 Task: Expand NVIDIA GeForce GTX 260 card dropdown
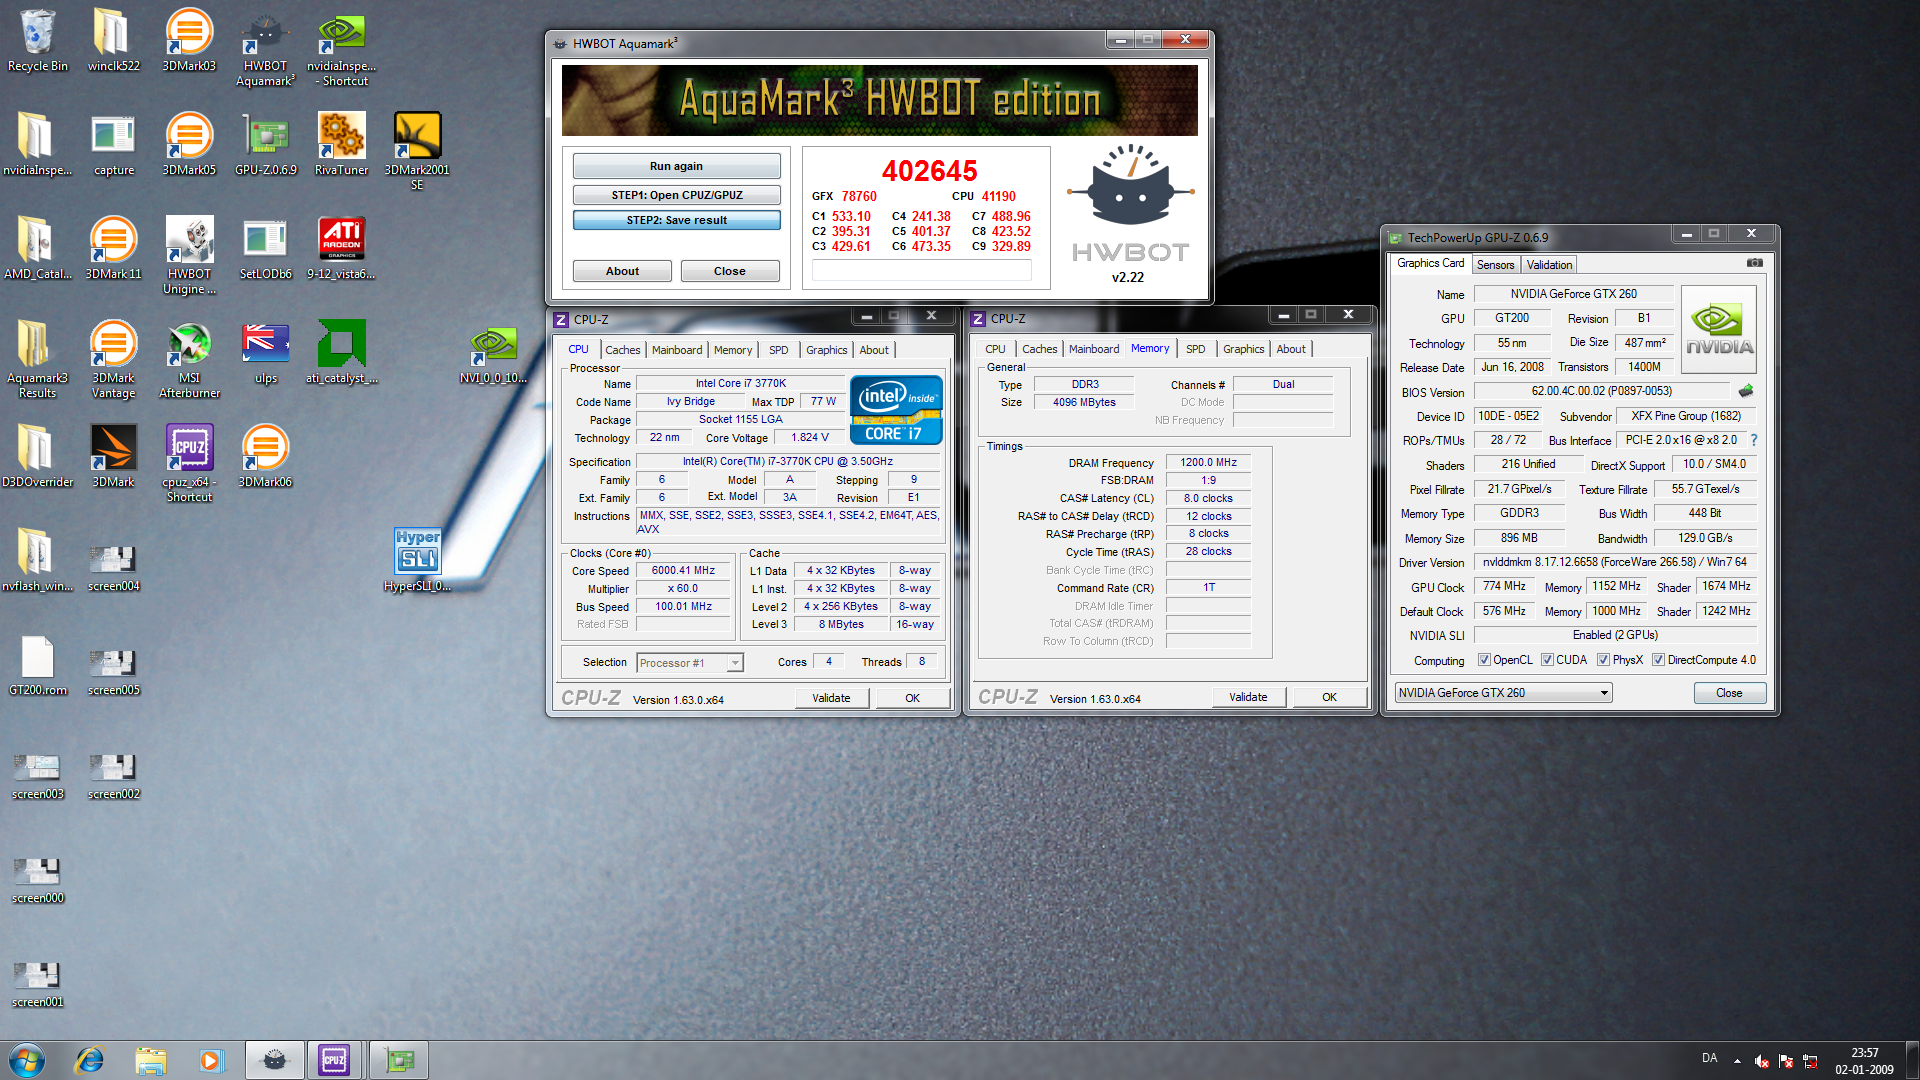(x=1604, y=693)
